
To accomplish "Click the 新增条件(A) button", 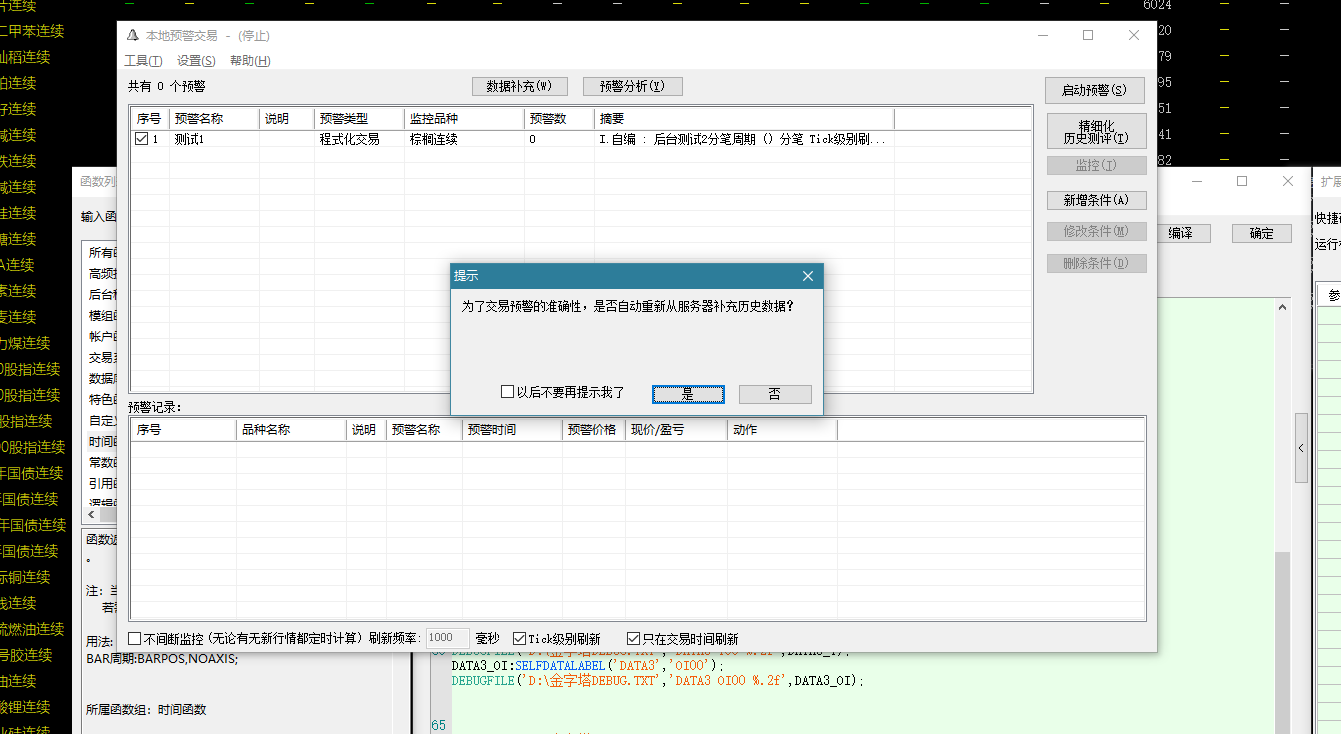I will point(1097,200).
